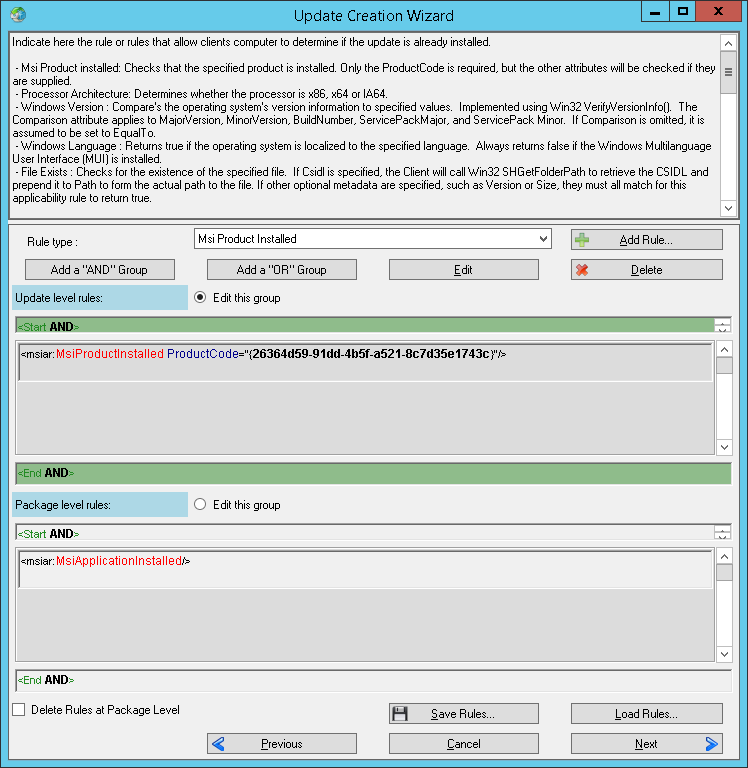Enable Delete Rules at Package Level checkbox

(19, 710)
